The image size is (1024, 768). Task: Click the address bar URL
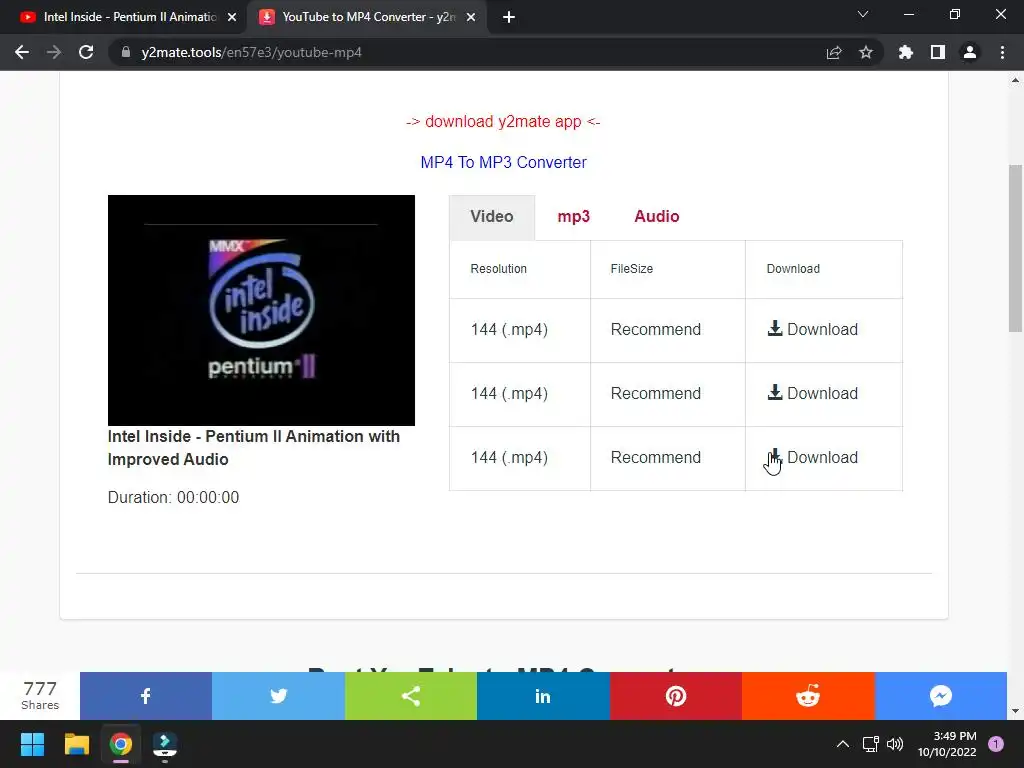pos(251,52)
